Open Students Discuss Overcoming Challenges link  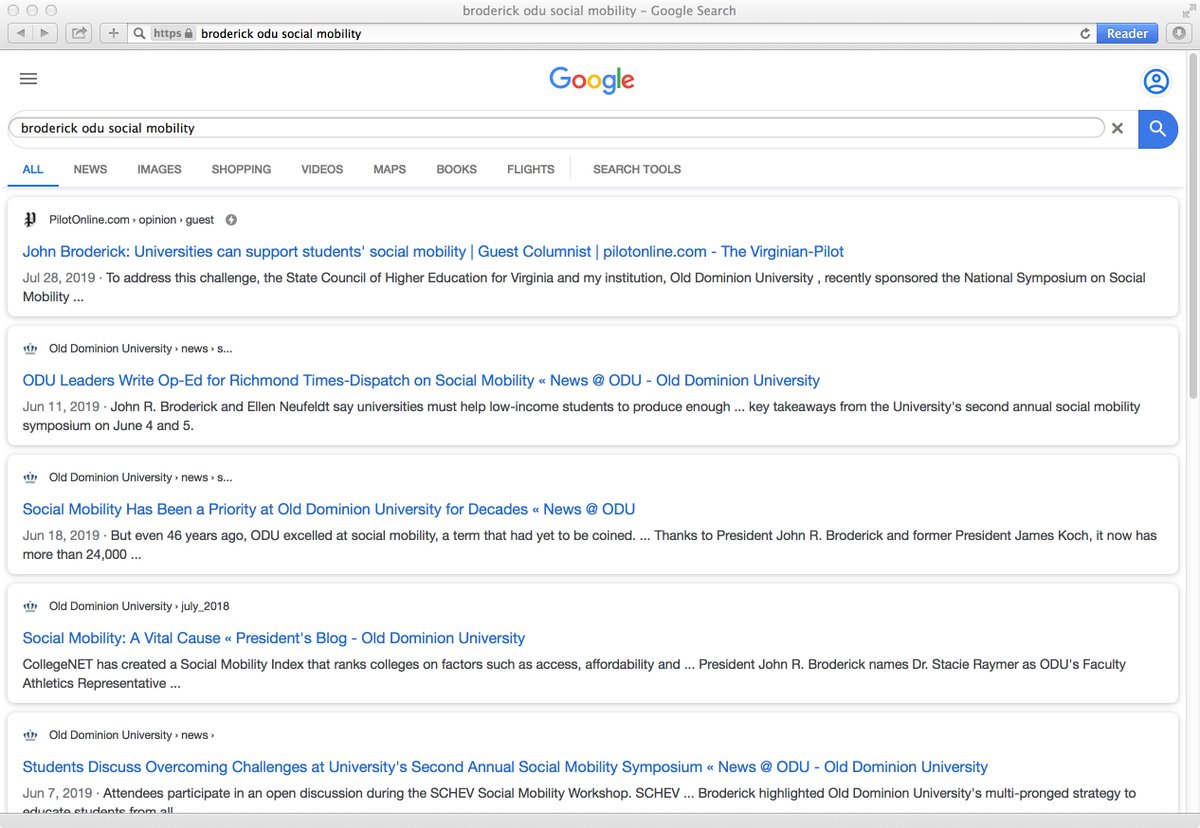tap(505, 768)
